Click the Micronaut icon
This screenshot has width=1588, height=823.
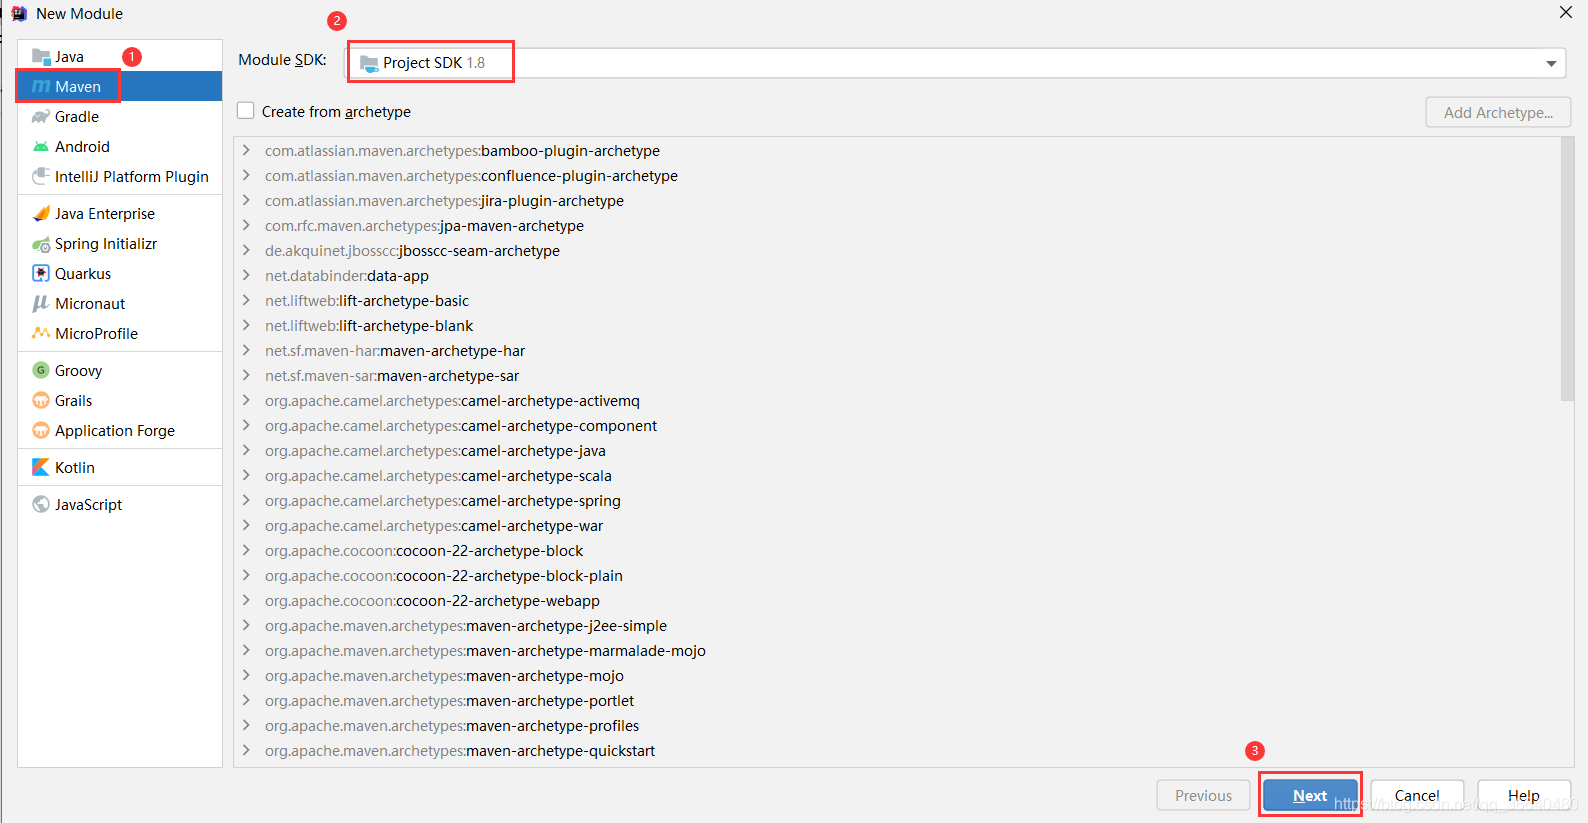point(41,304)
